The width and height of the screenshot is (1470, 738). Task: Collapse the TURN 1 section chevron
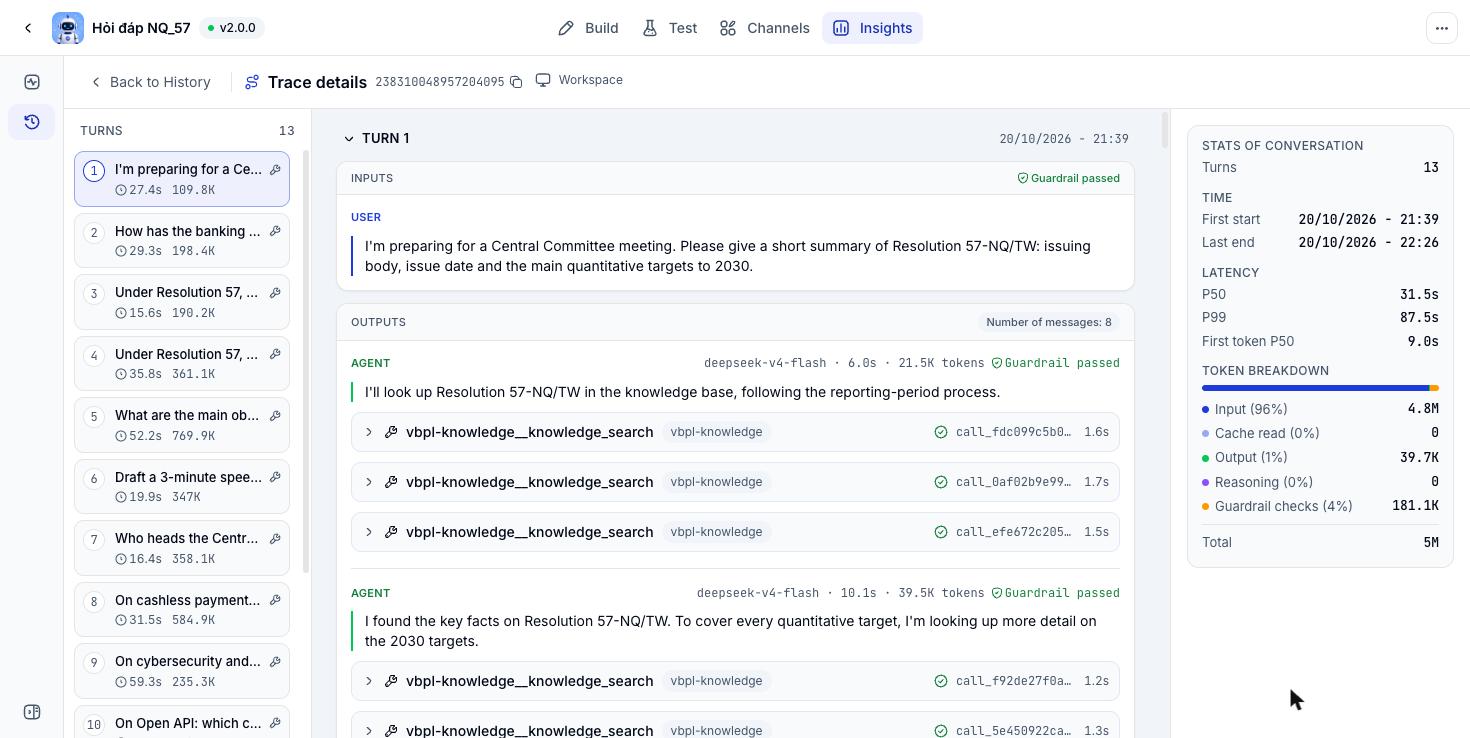click(349, 139)
